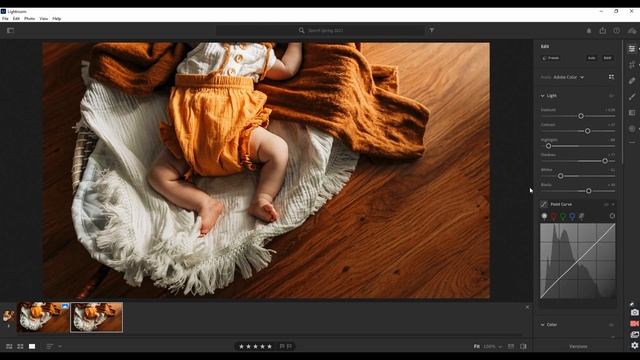Image resolution: width=640 pixels, height=360 pixels.
Task: Click the B&W button
Action: [607, 58]
